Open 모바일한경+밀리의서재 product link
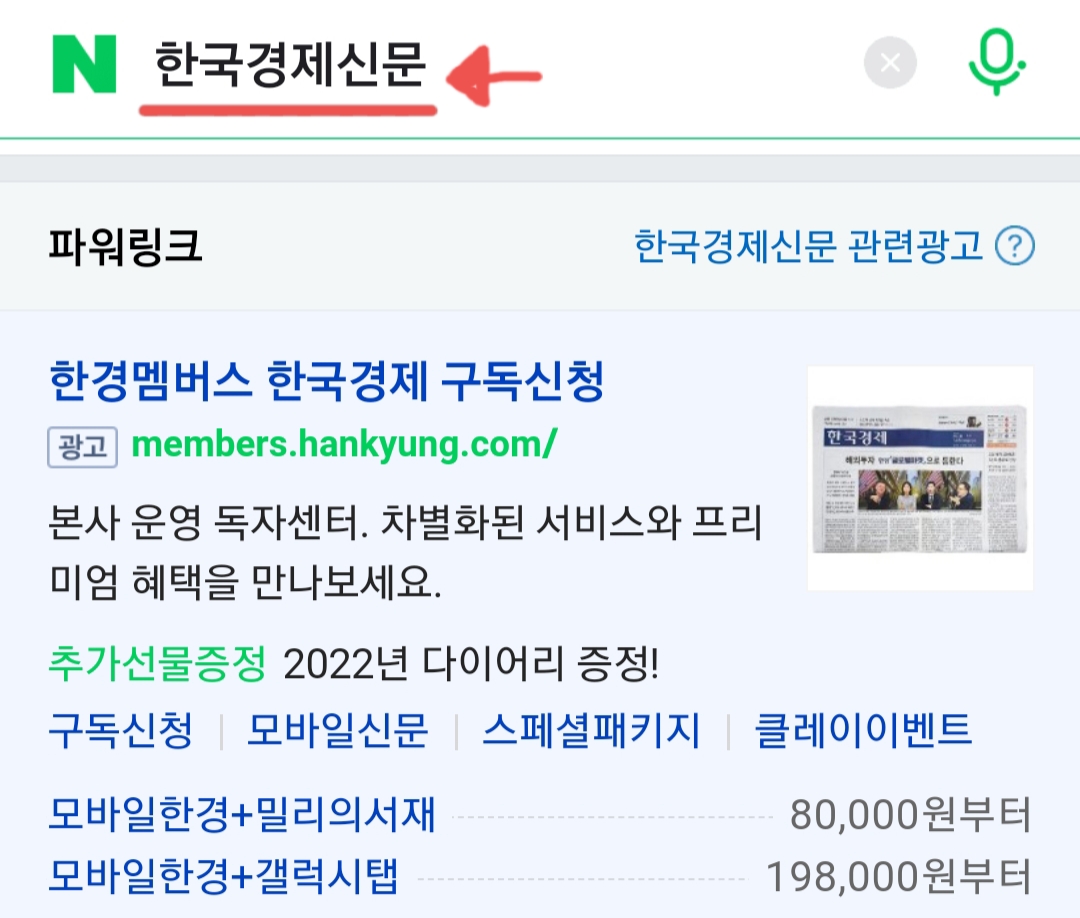This screenshot has width=1080, height=918. (242, 815)
